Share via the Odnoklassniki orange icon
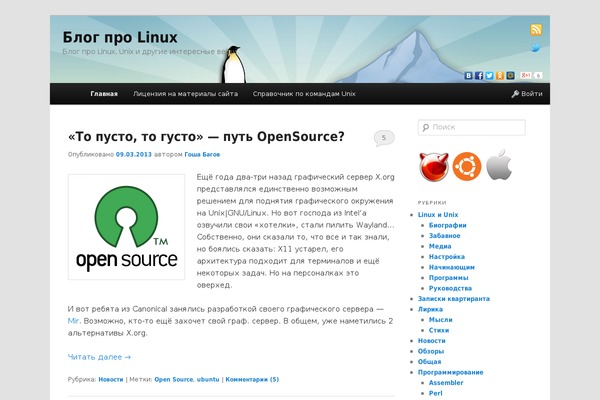Image resolution: width=600 pixels, height=400 pixels. pos(500,75)
